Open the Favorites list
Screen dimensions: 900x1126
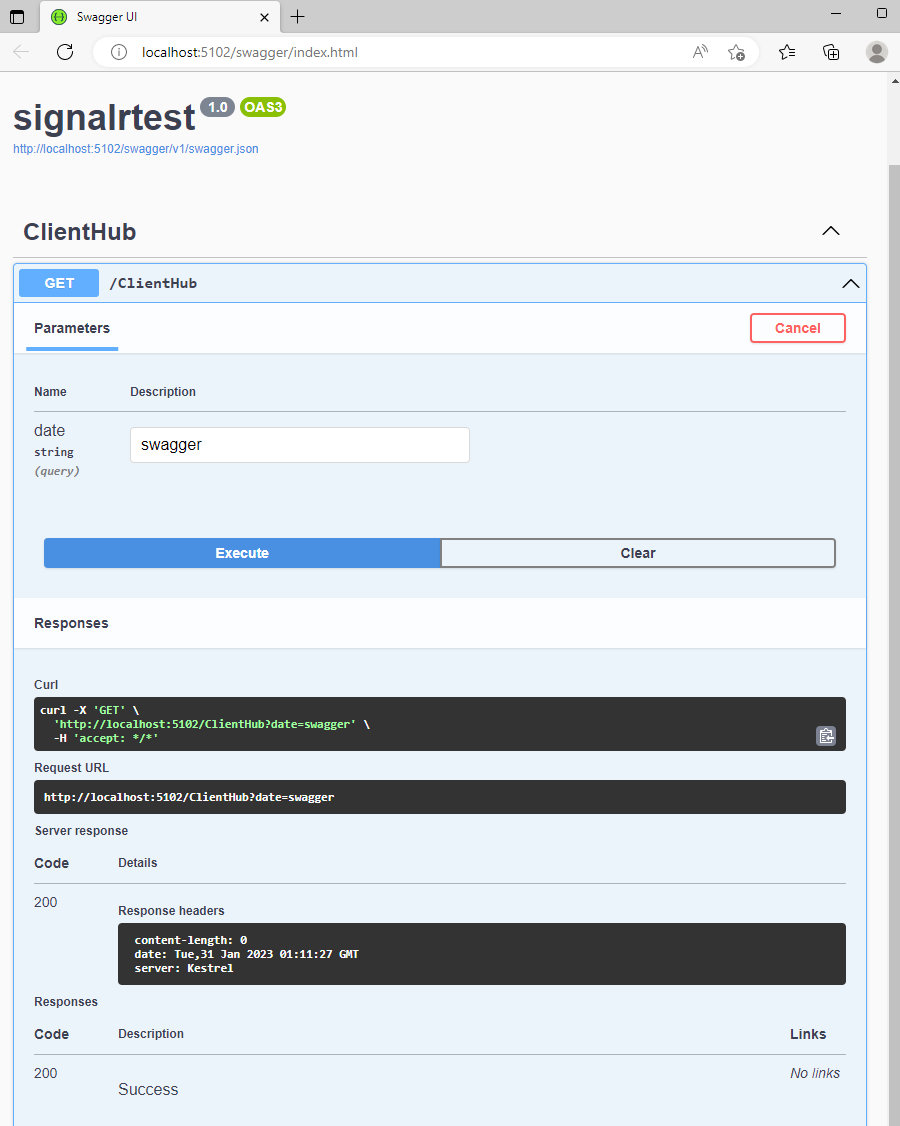[787, 52]
